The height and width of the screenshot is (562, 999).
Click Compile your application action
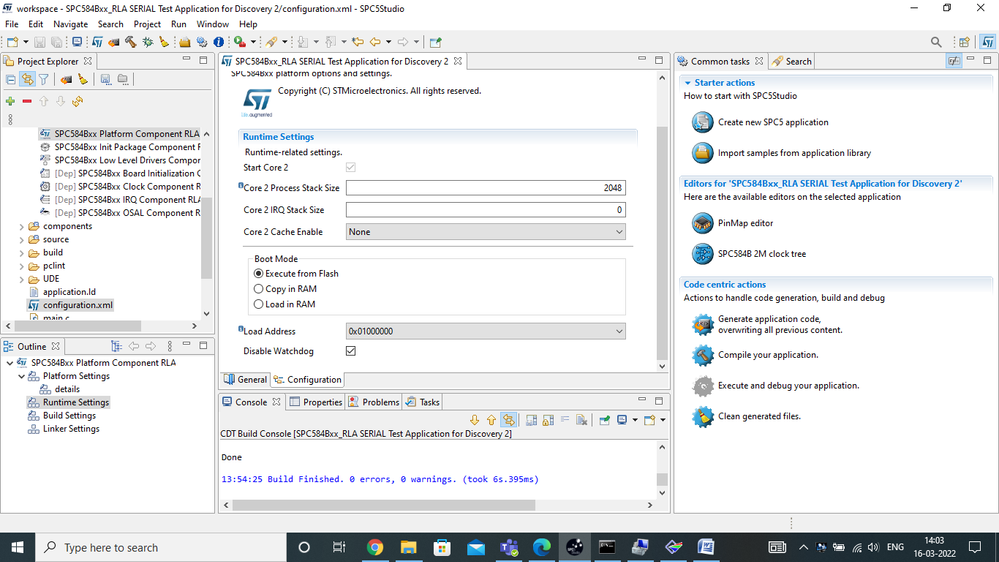[768, 355]
